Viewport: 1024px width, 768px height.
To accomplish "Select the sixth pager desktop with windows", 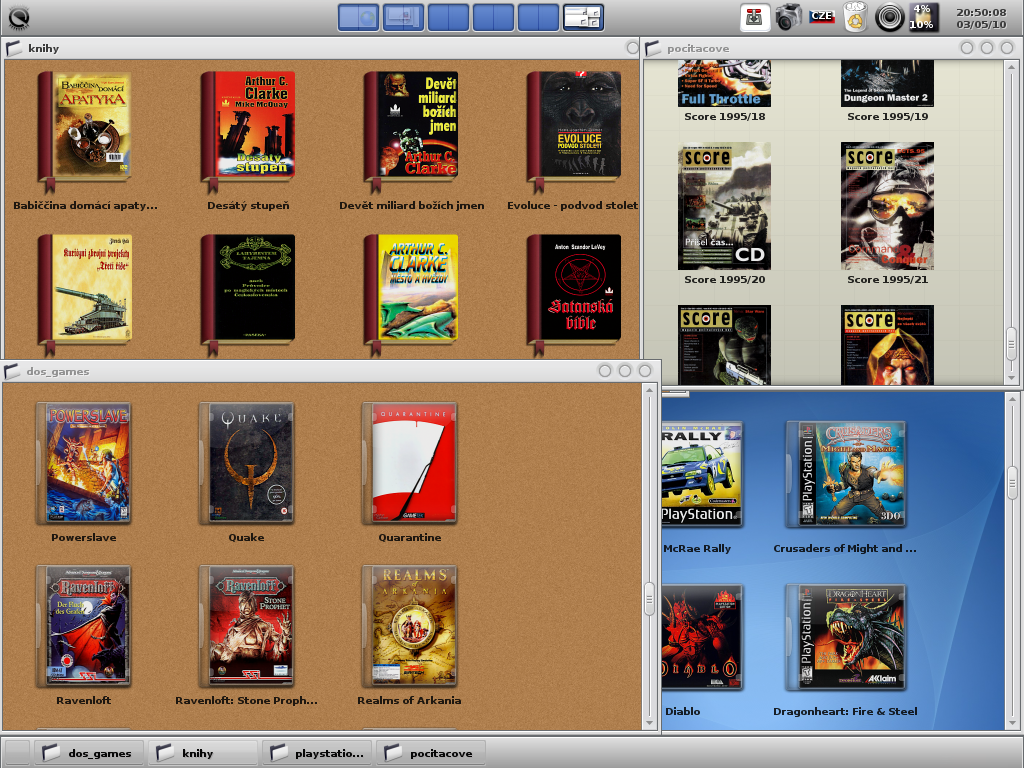I will pos(583,18).
